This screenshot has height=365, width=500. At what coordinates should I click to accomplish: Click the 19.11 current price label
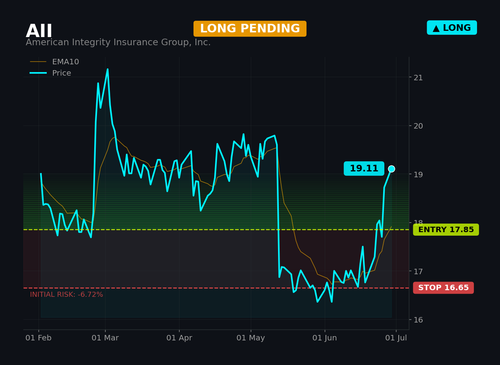coord(364,168)
